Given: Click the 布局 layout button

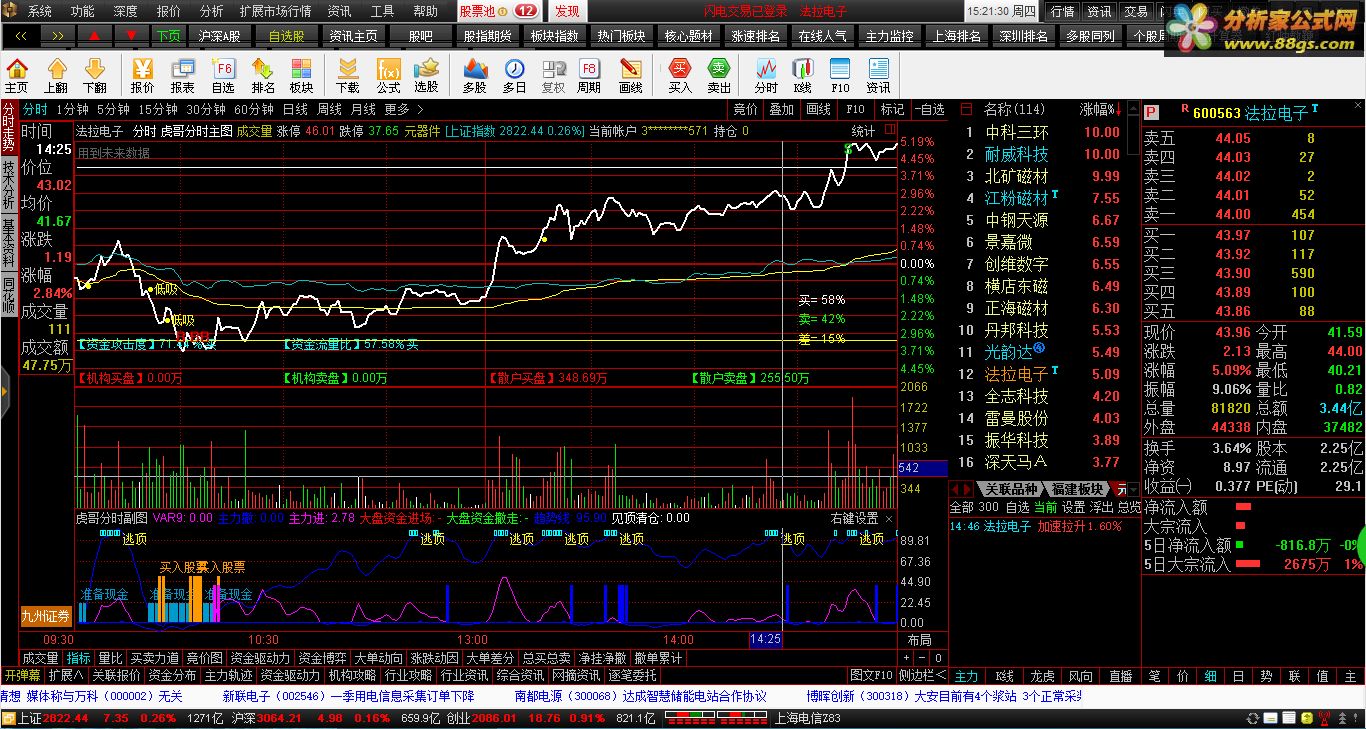Looking at the screenshot, I should coord(919,640).
